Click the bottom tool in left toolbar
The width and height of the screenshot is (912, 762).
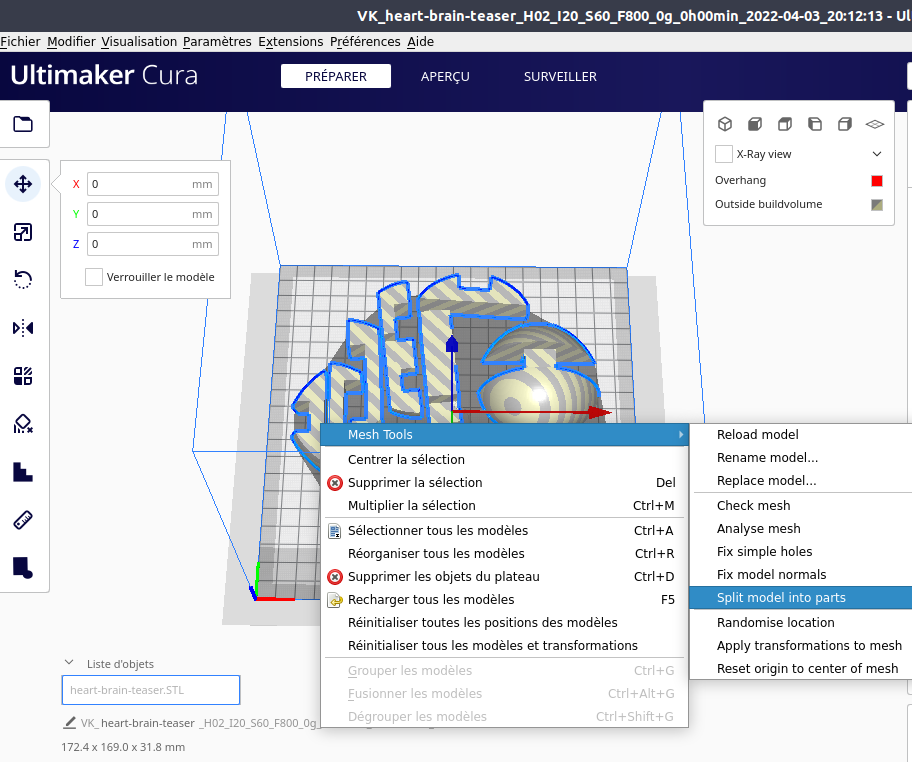pos(23,567)
